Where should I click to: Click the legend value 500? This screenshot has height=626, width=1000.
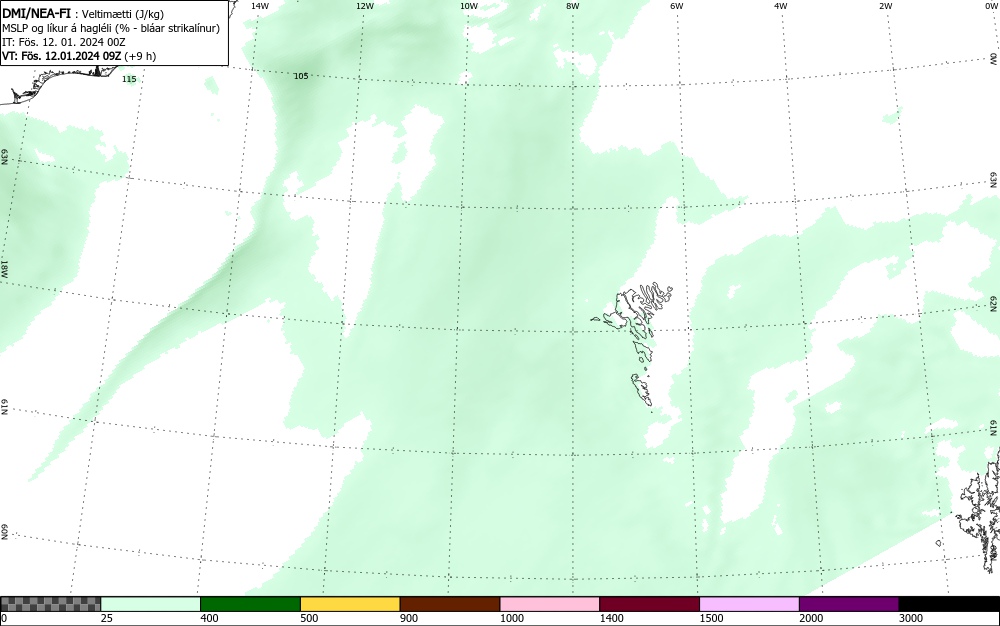(x=309, y=618)
